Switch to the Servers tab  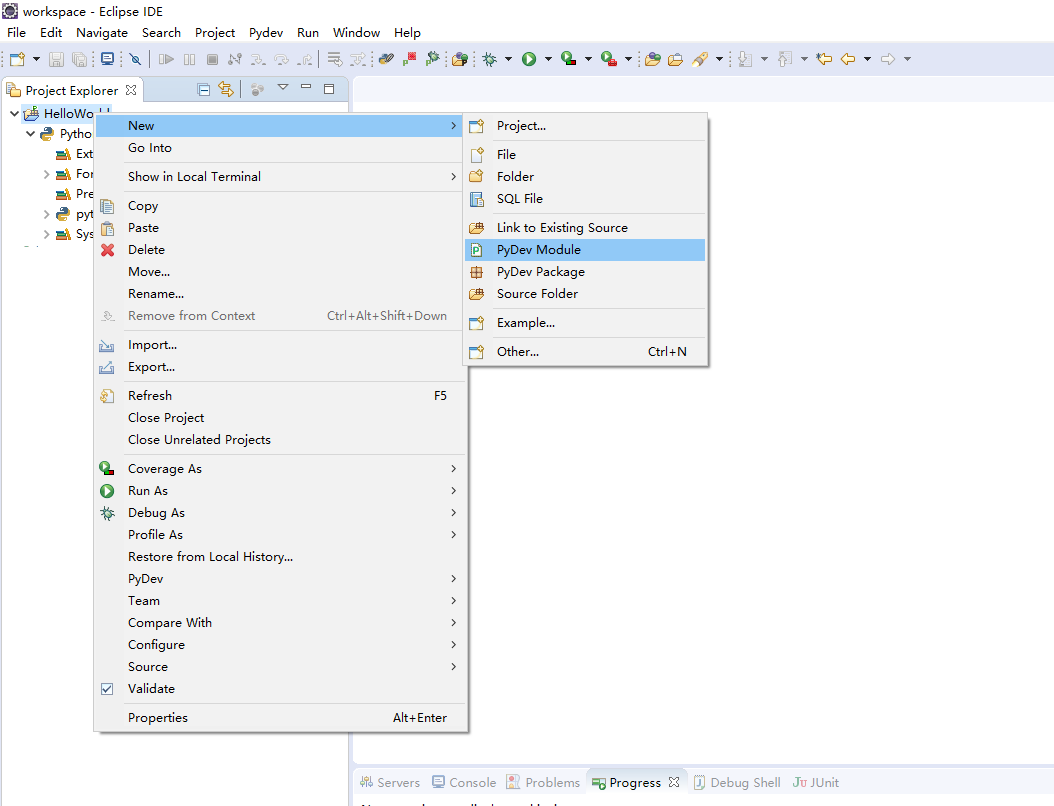tap(390, 782)
